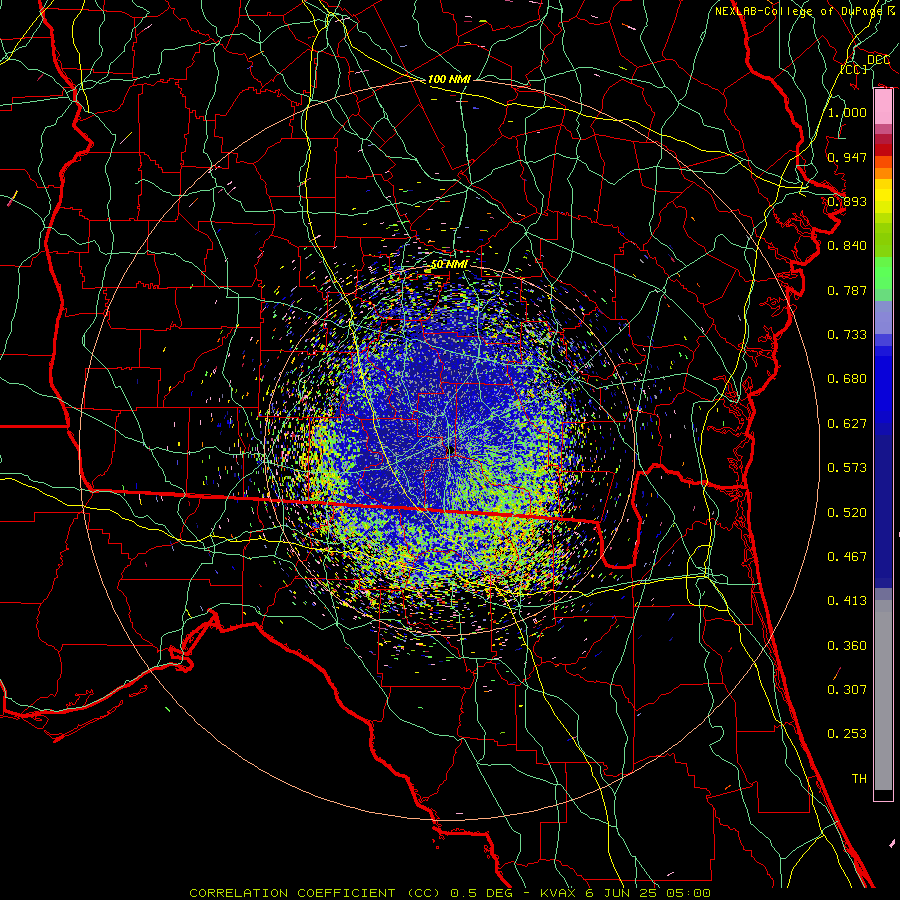
Task: Click the gray segment of the color bar
Action: 883,695
